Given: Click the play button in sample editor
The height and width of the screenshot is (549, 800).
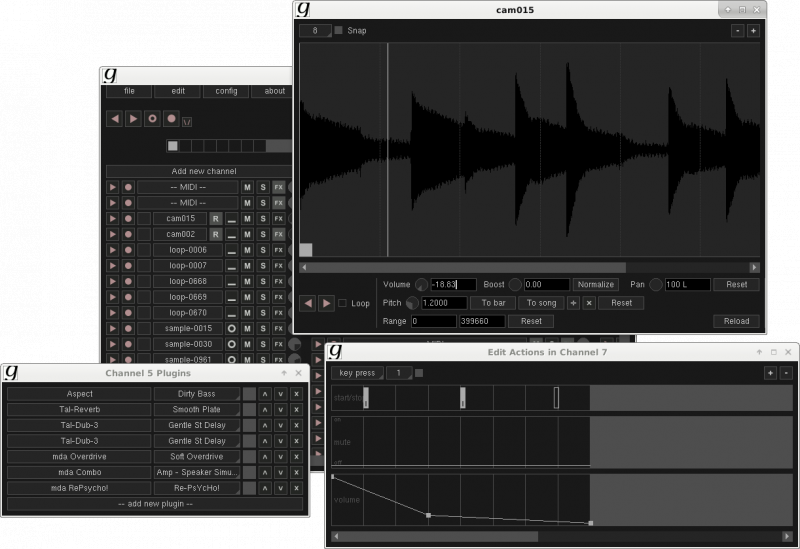Looking at the screenshot, I should click(327, 304).
